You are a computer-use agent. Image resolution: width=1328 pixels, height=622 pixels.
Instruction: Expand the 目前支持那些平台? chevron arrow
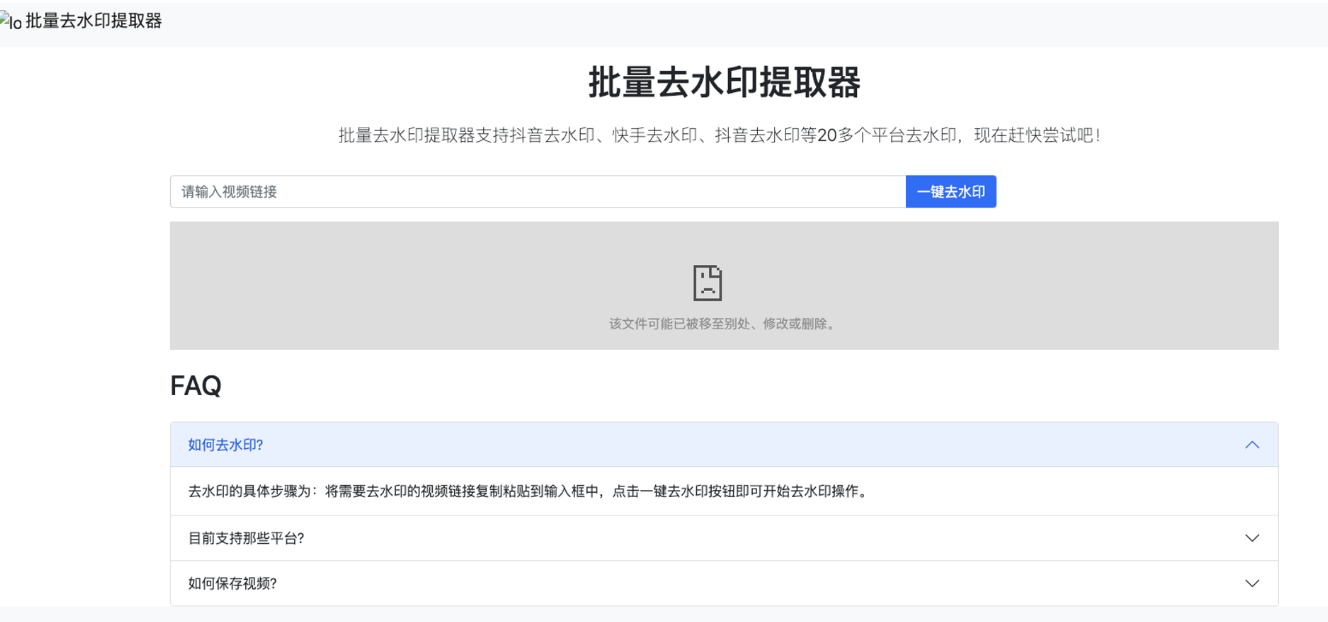[x=1251, y=538]
